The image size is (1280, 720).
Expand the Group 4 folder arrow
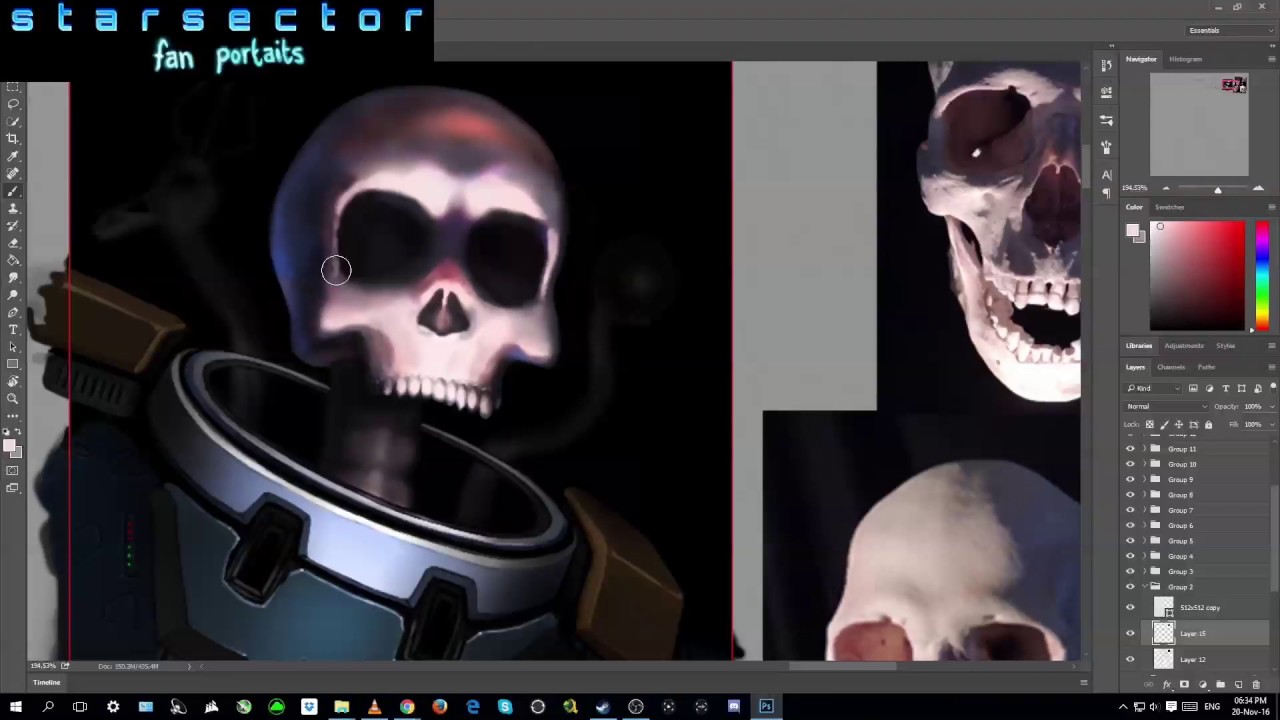1145,556
